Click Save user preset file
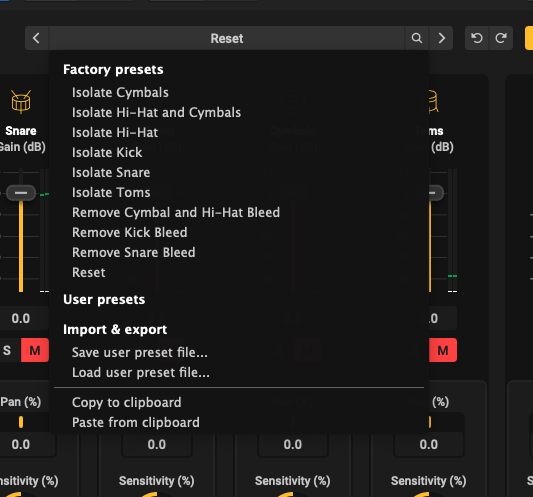Screen dimensions: 533x497 coord(140,353)
